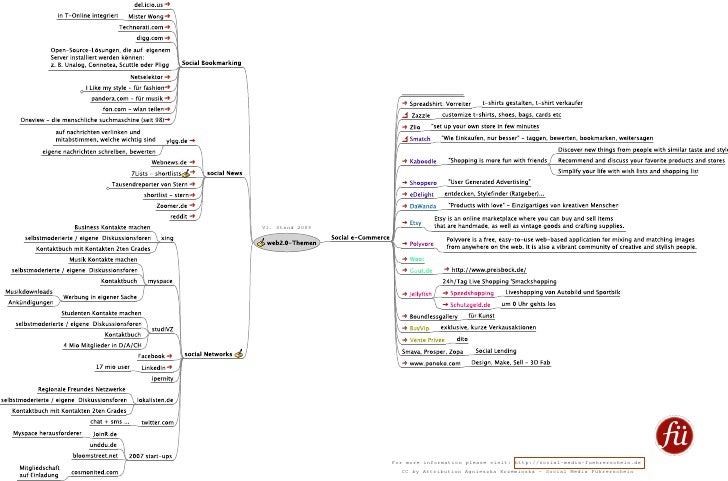Open the arrow link before Schutzgeld.de
728x481 pixels.
coord(446,305)
